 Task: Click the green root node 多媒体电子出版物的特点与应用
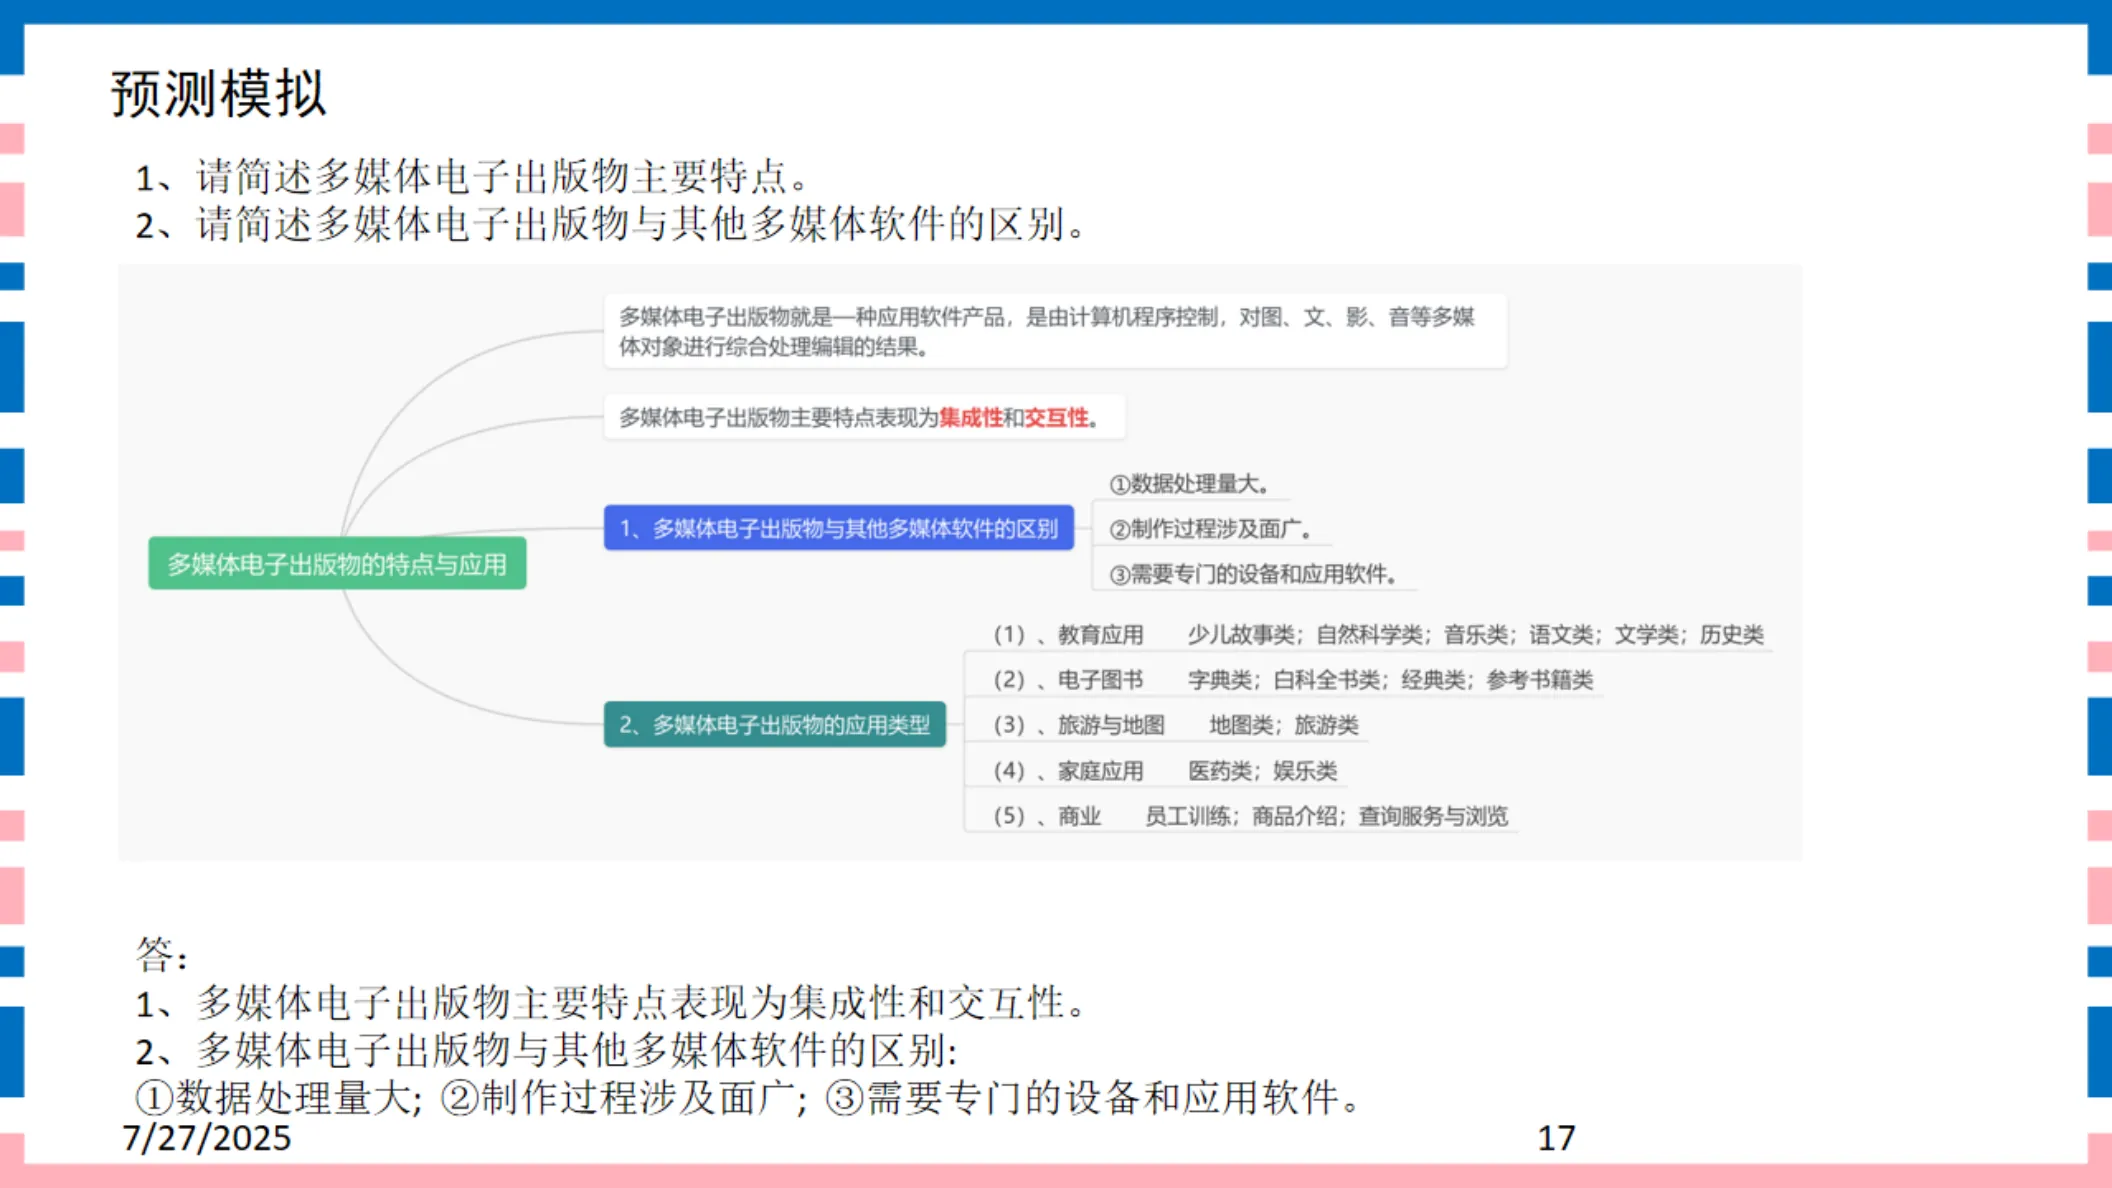337,564
